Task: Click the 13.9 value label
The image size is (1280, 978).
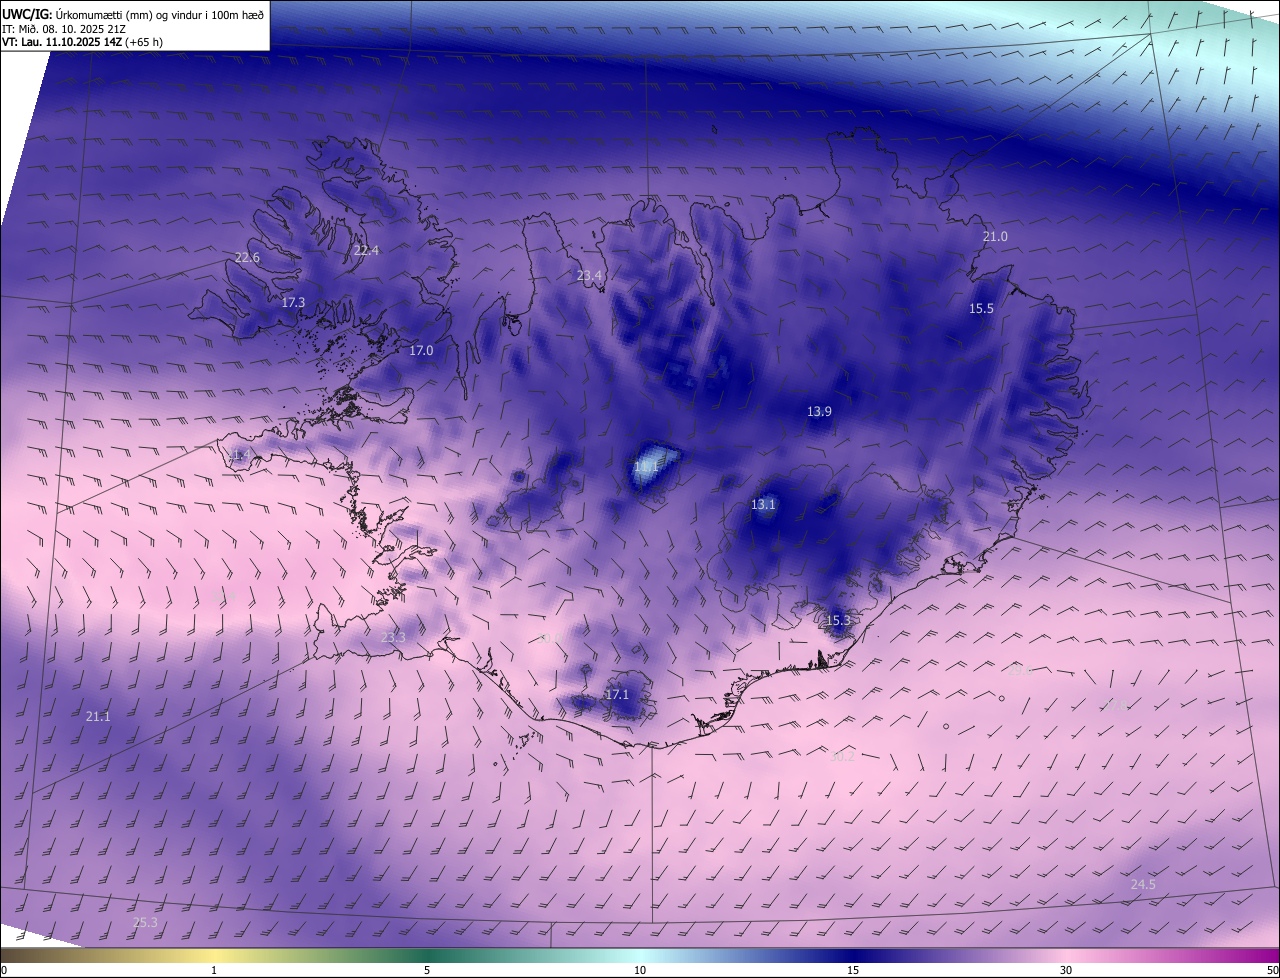Action: click(819, 411)
